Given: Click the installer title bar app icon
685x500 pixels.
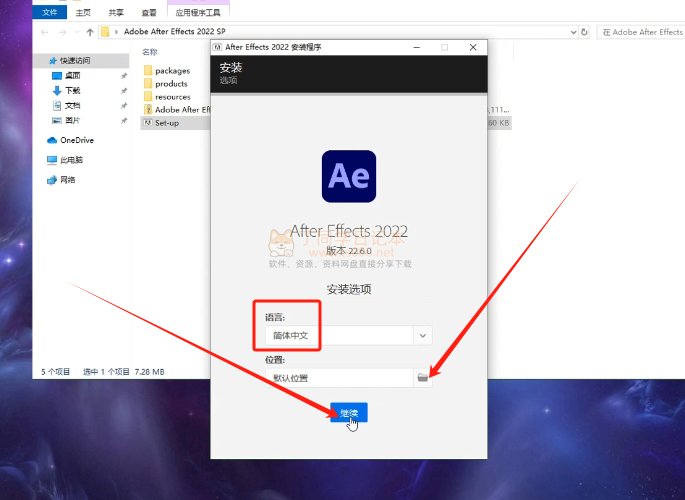Looking at the screenshot, I should 217,47.
